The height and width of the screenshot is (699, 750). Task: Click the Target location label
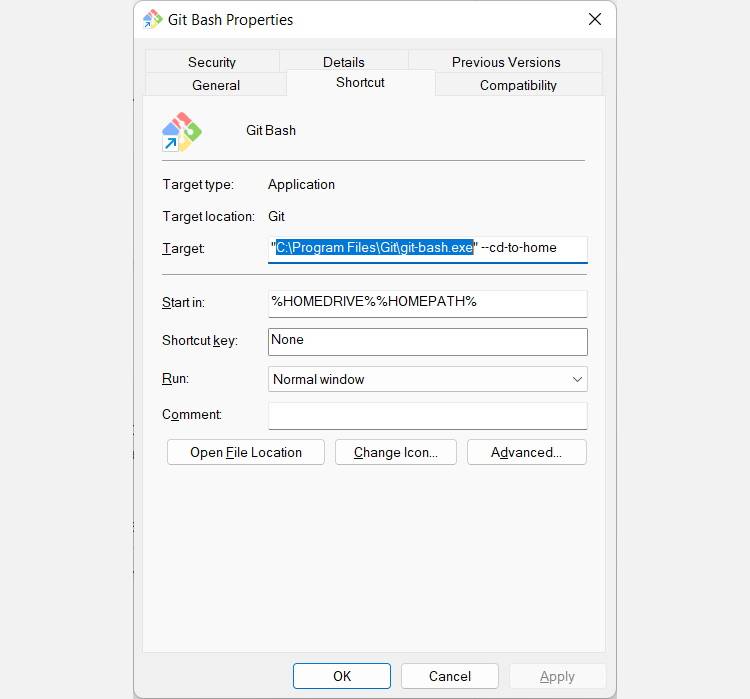point(209,216)
